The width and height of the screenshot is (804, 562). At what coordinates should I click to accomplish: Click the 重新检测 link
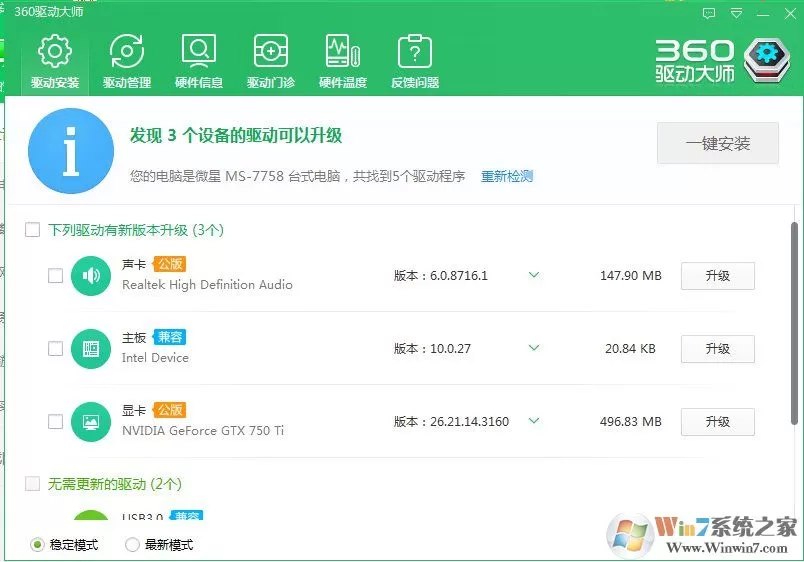point(507,176)
